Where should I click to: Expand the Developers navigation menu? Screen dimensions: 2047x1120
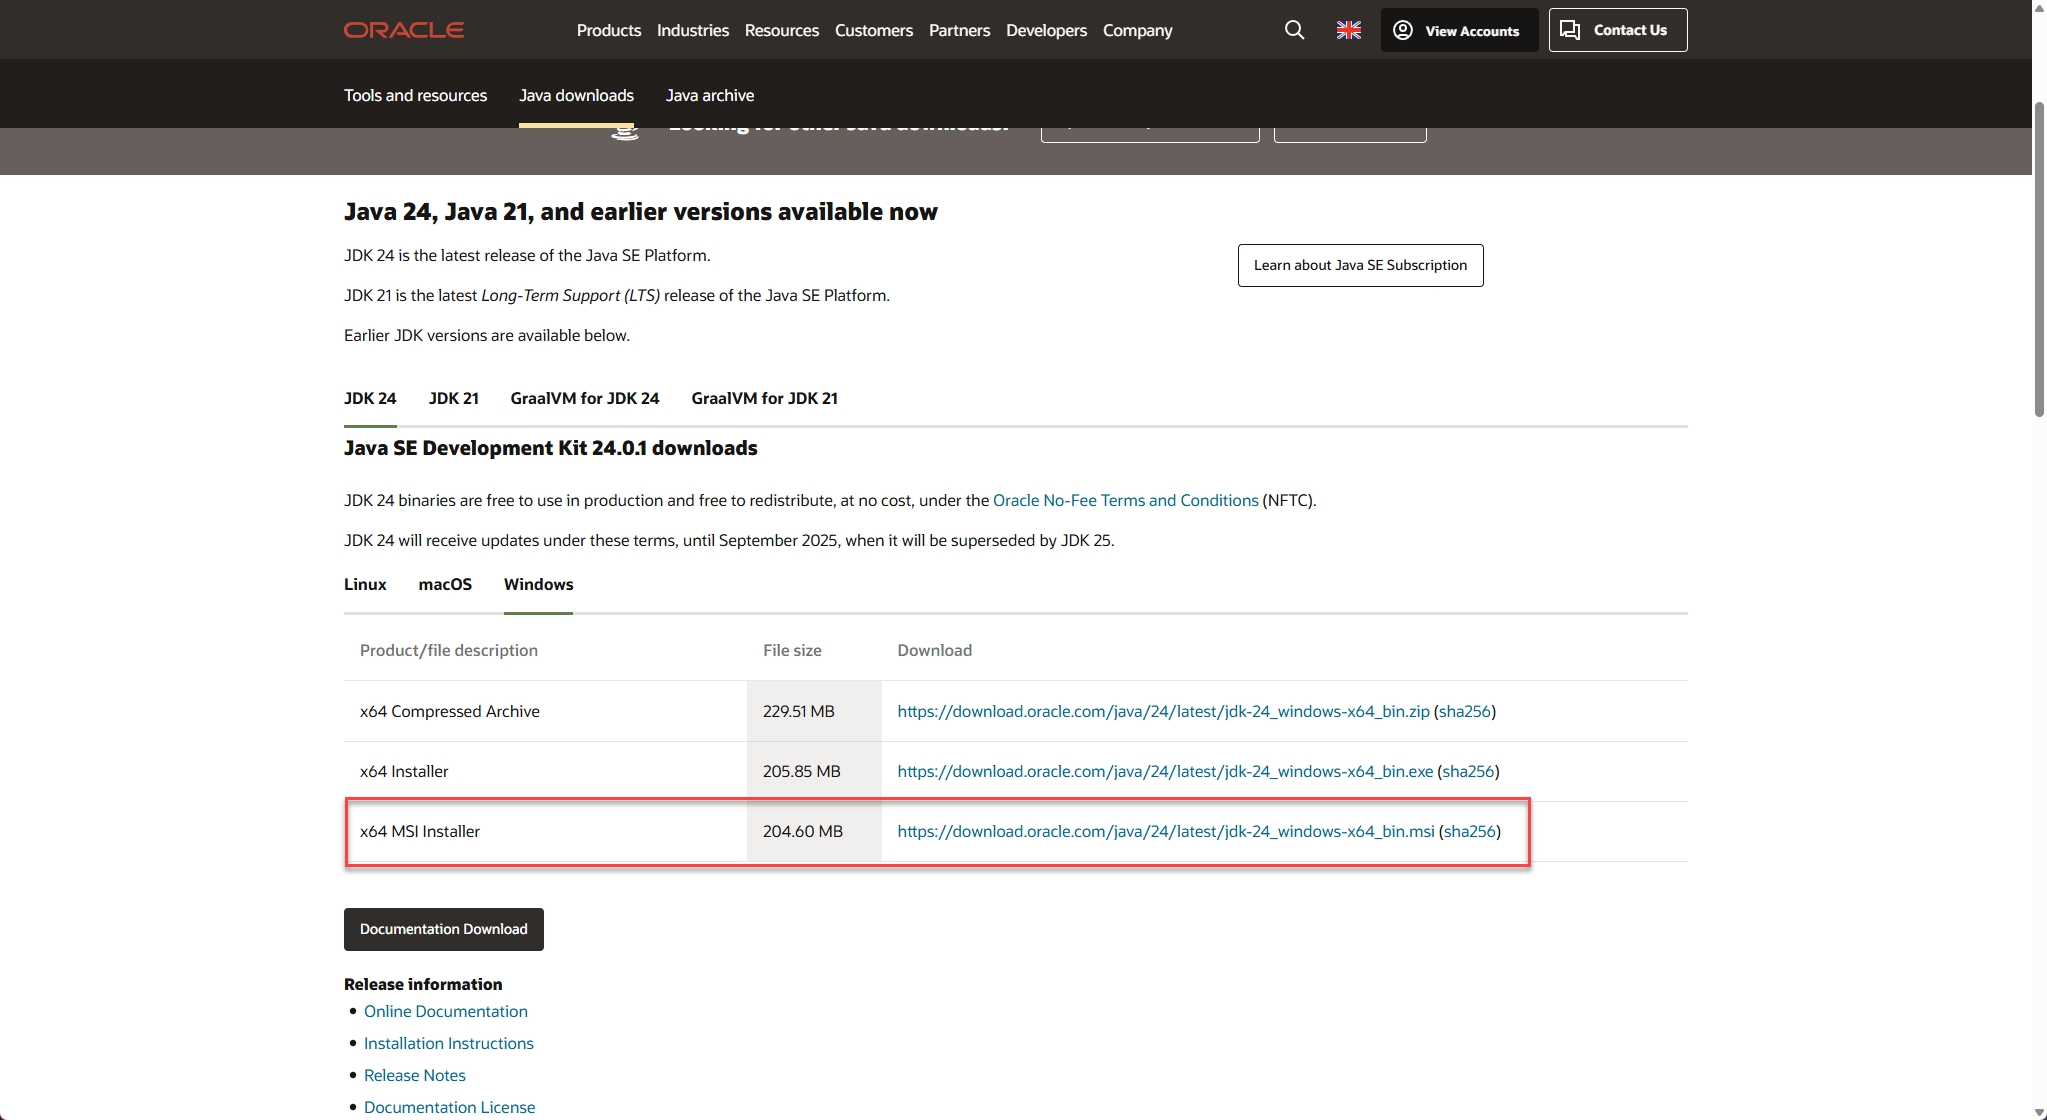1046,30
